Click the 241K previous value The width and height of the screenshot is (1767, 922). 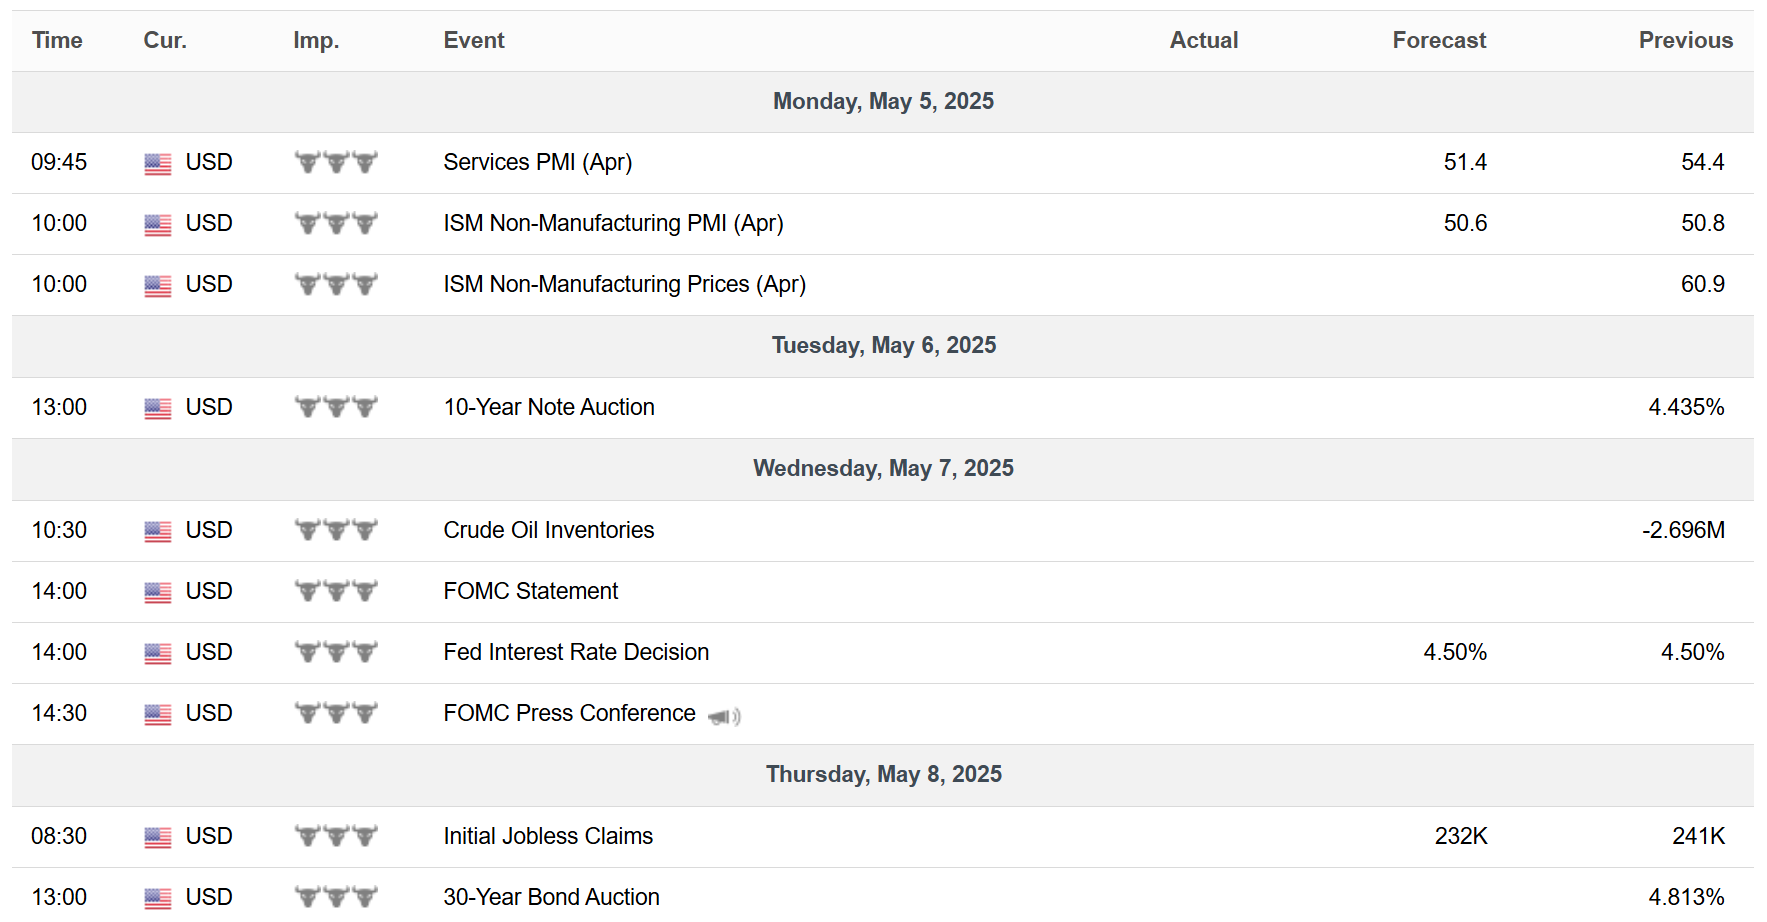1698,836
